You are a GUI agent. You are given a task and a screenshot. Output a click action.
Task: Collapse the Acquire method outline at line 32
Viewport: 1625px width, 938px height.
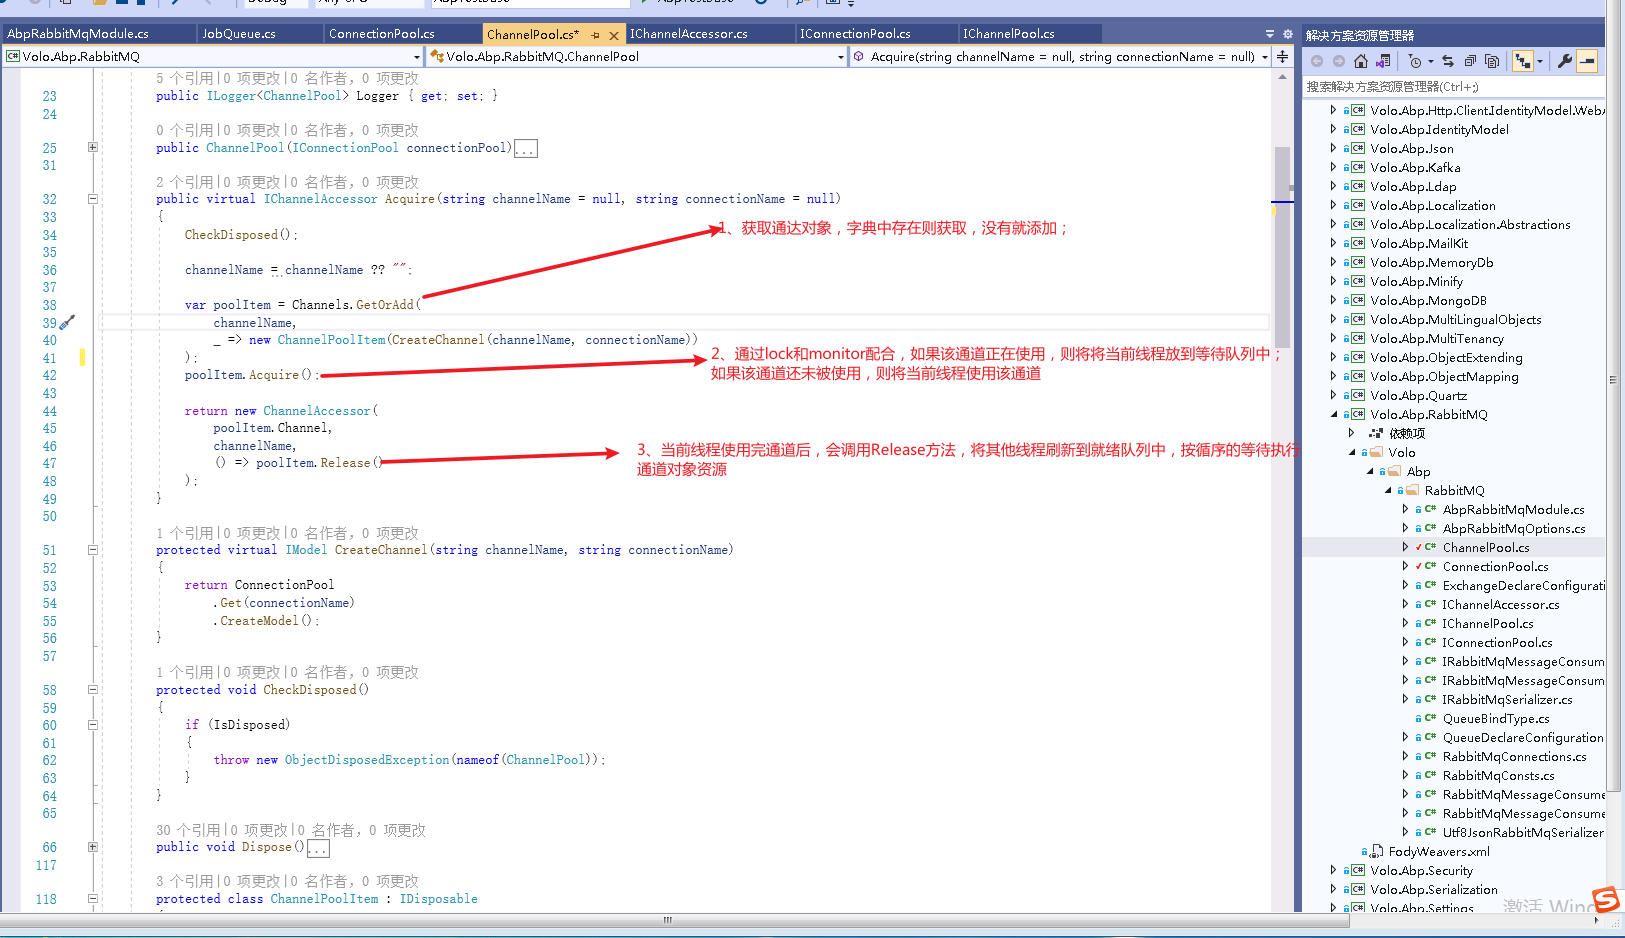93,199
